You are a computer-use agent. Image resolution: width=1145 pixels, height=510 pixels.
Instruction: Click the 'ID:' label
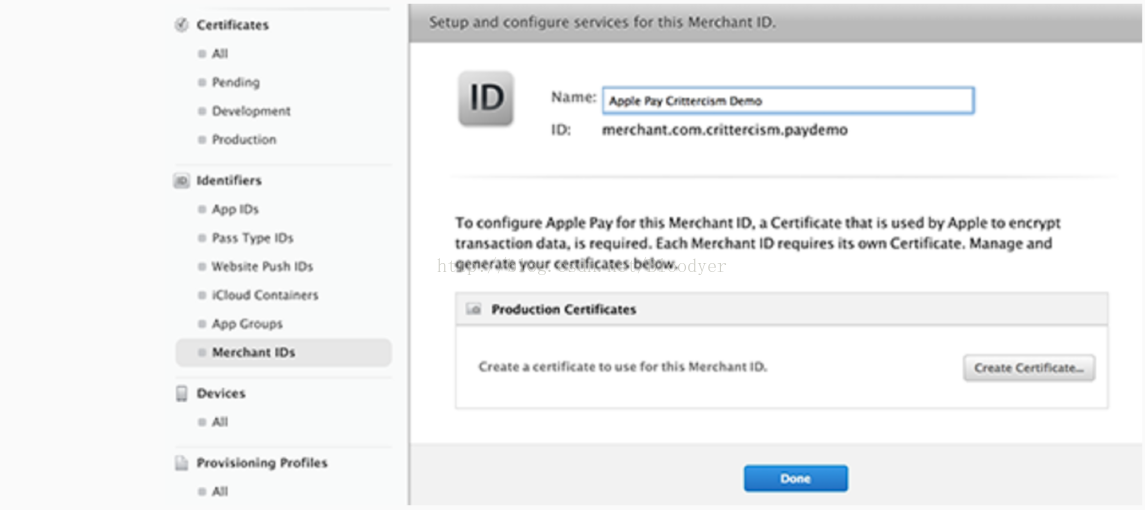(x=561, y=131)
